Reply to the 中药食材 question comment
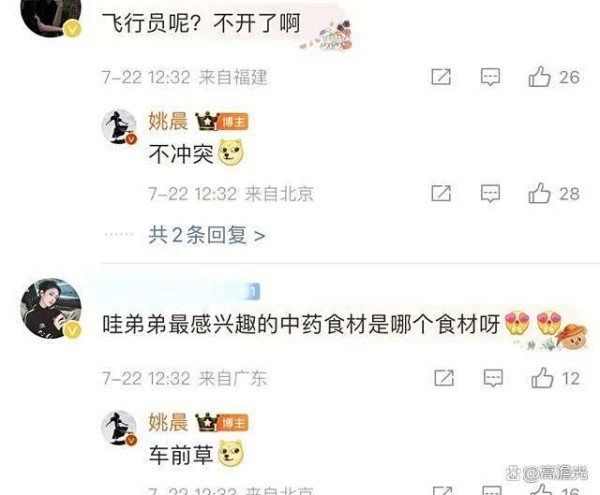 (493, 378)
